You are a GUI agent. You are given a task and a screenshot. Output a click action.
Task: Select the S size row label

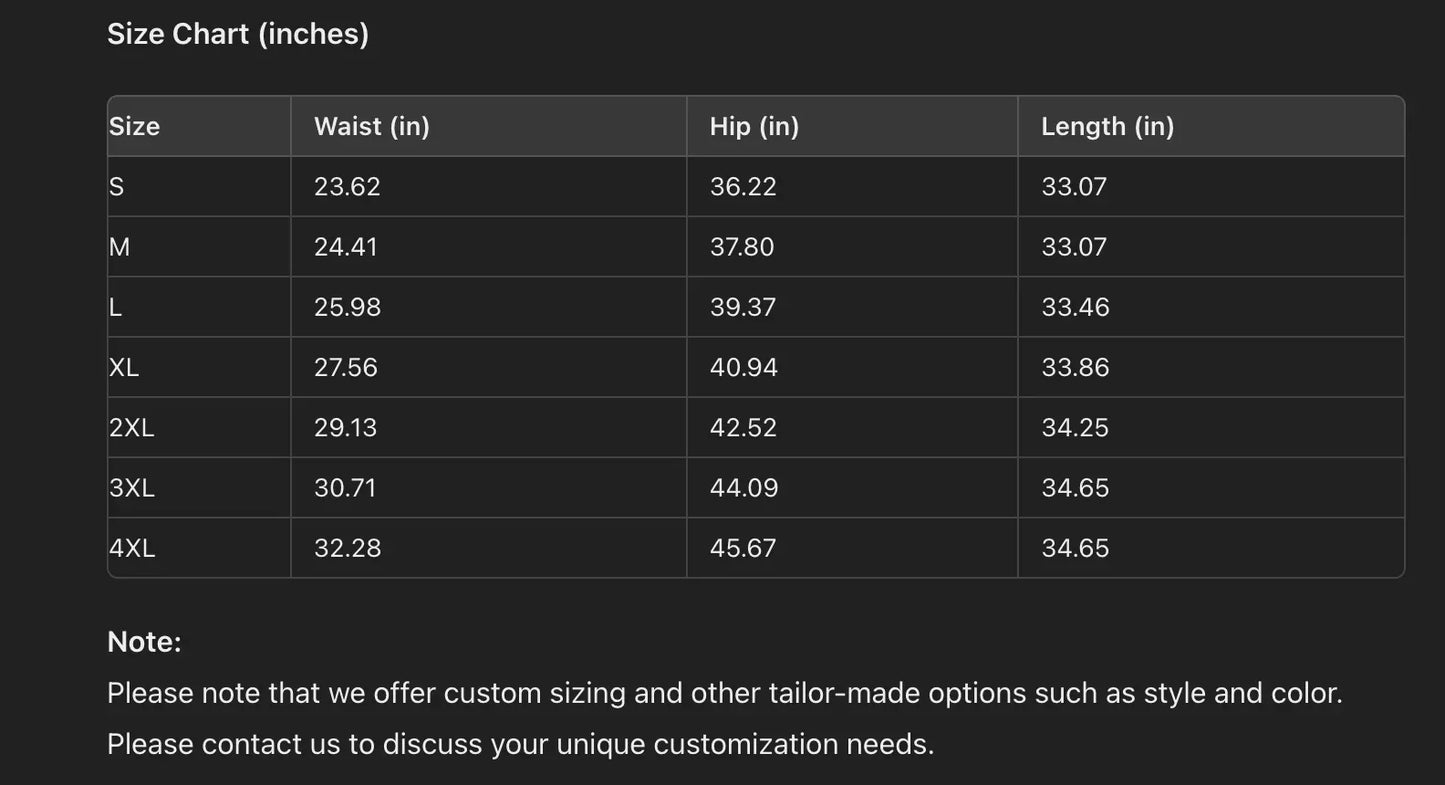click(117, 187)
